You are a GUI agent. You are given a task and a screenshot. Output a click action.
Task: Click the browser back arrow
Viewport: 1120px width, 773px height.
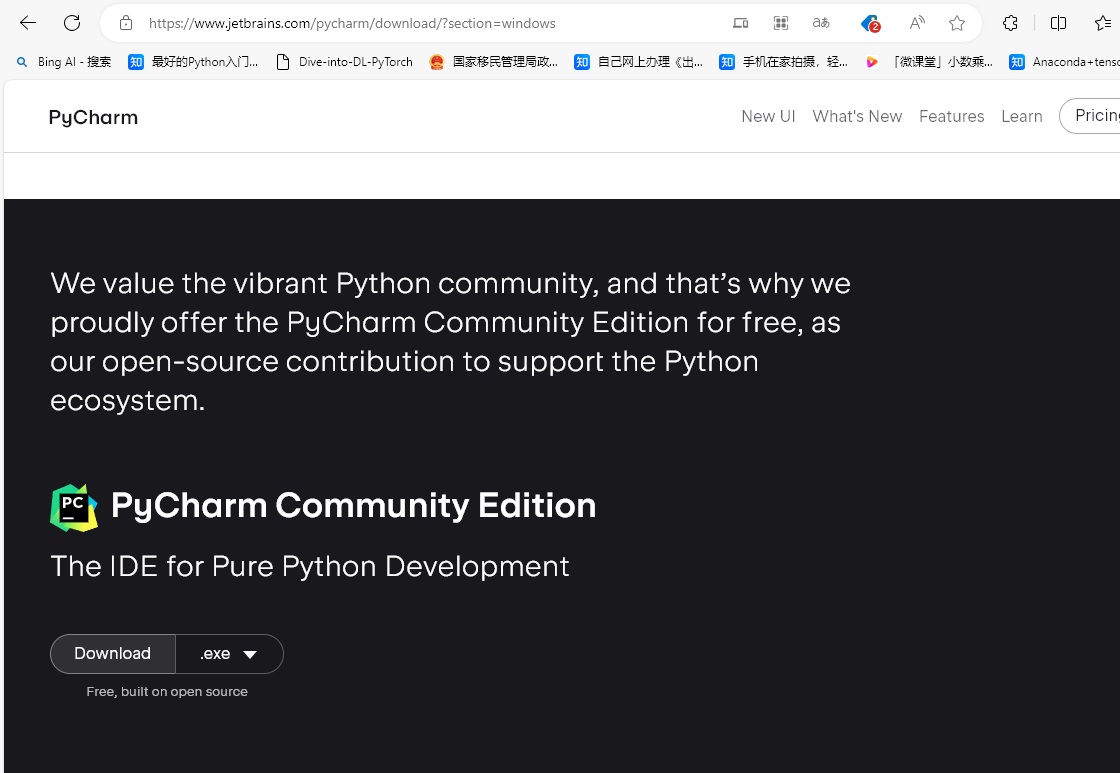(x=28, y=23)
